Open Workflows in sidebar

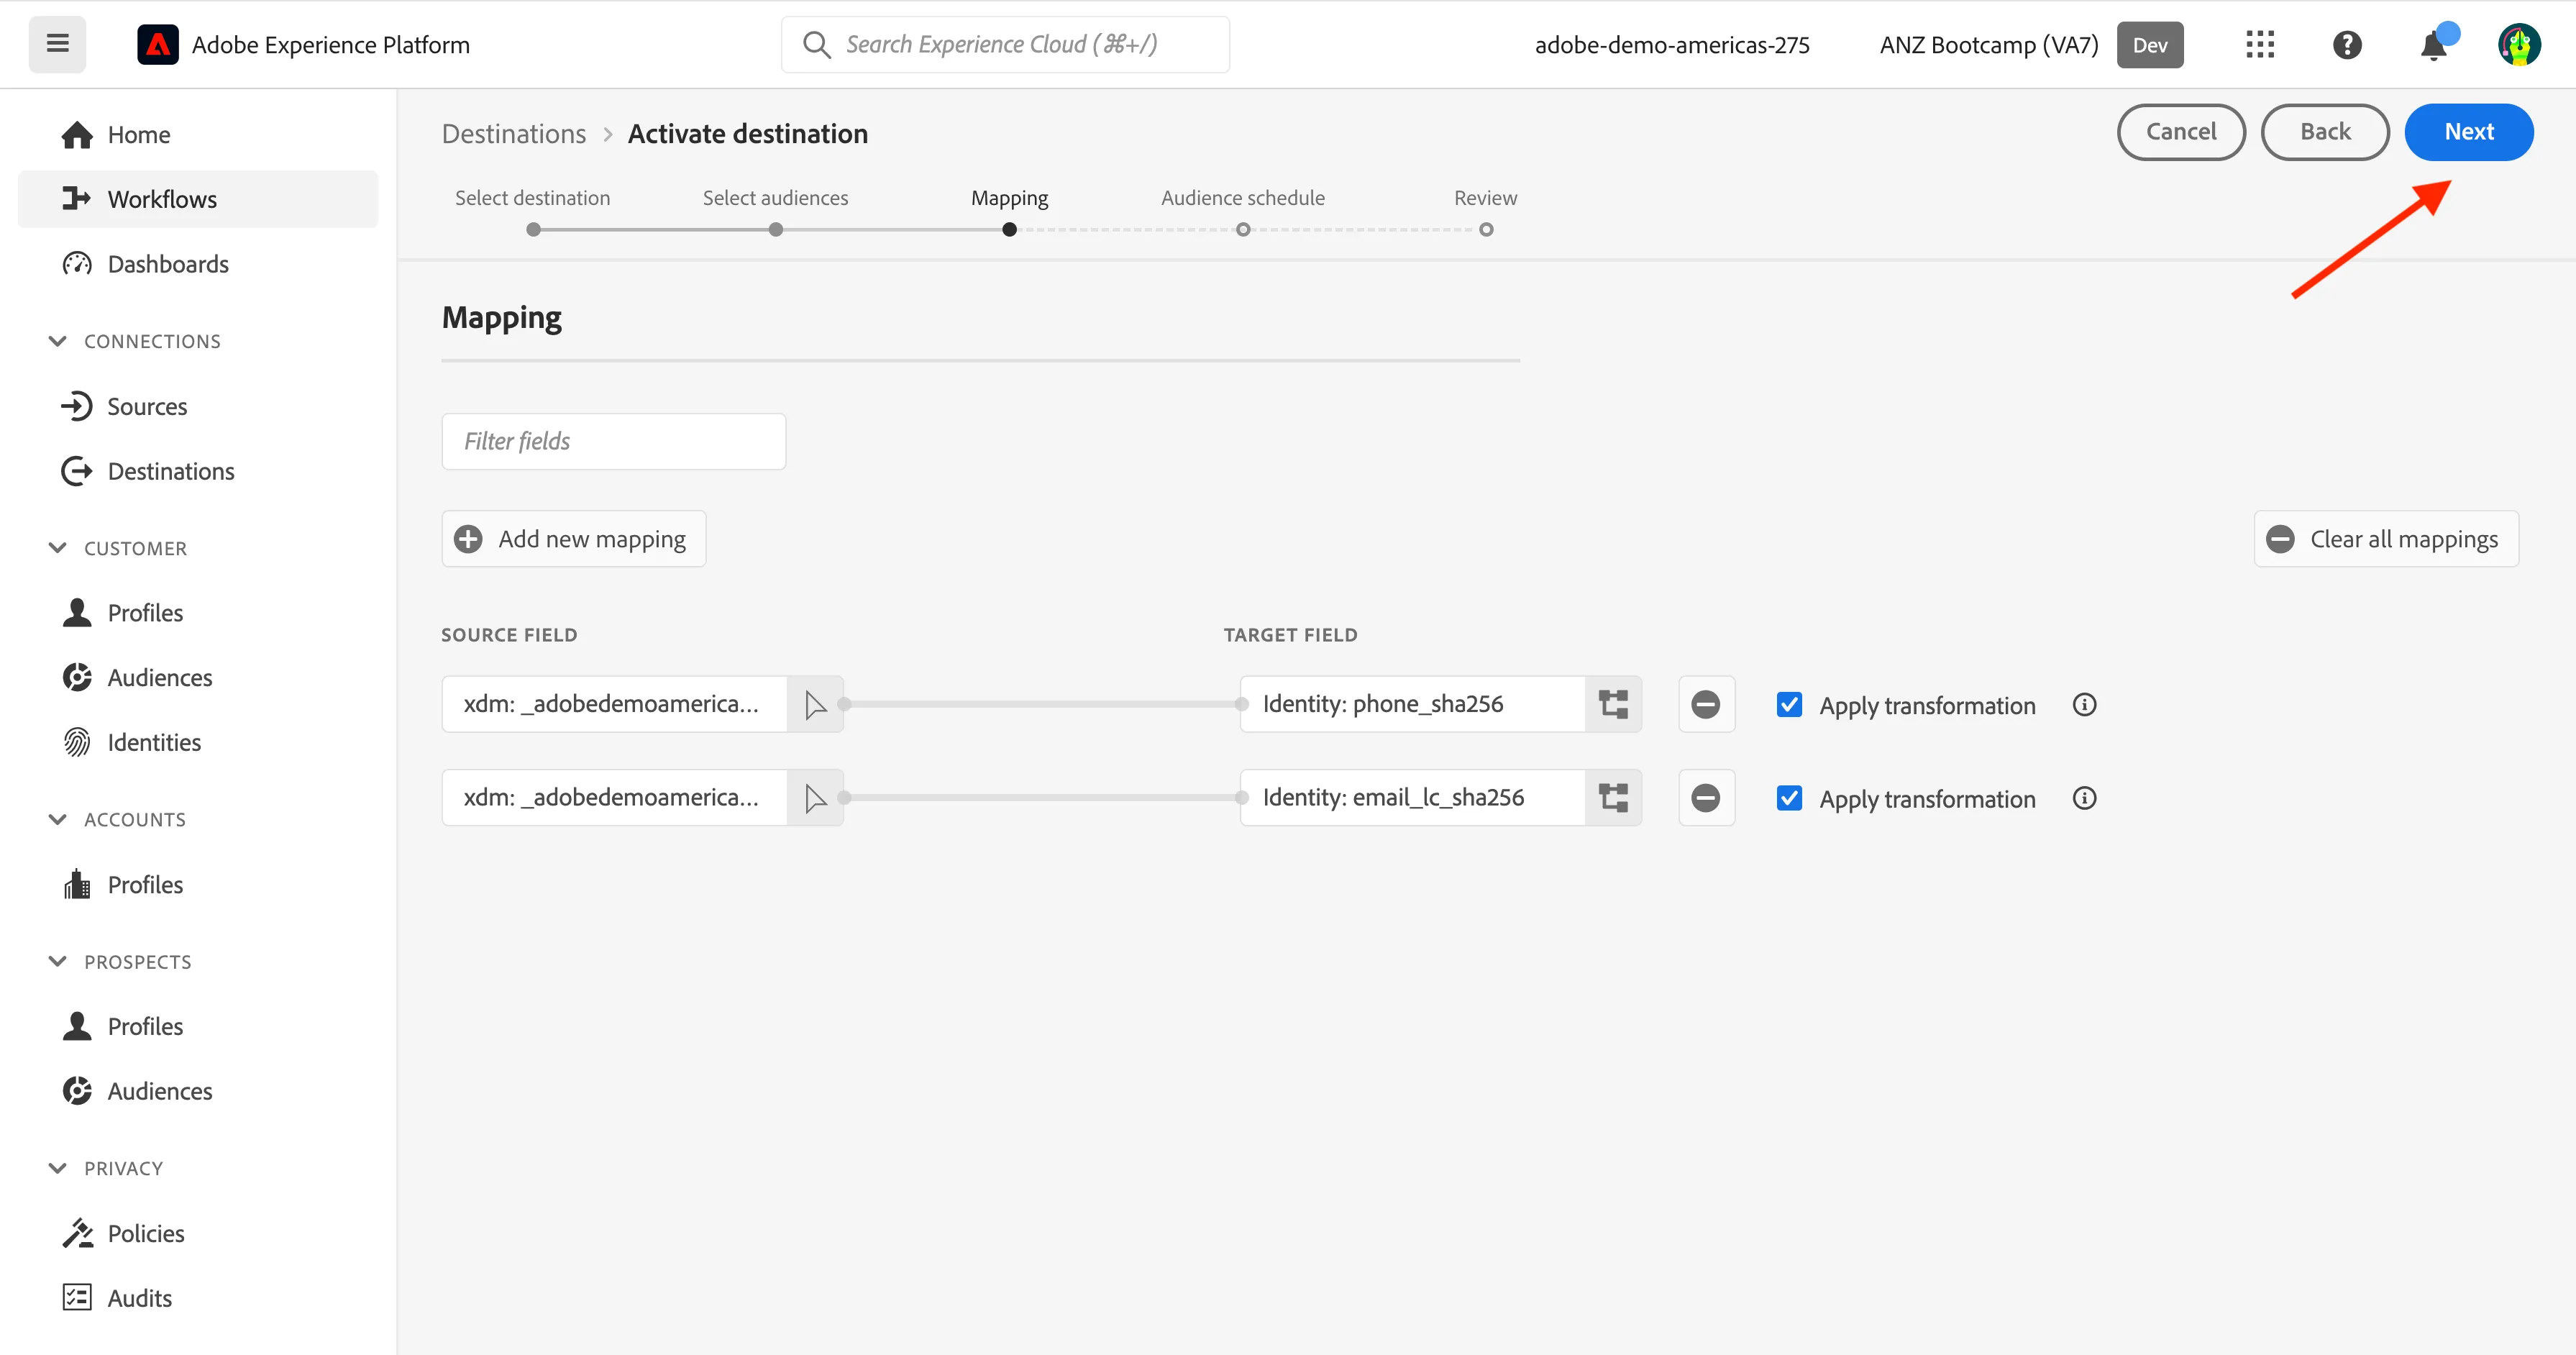click(198, 199)
